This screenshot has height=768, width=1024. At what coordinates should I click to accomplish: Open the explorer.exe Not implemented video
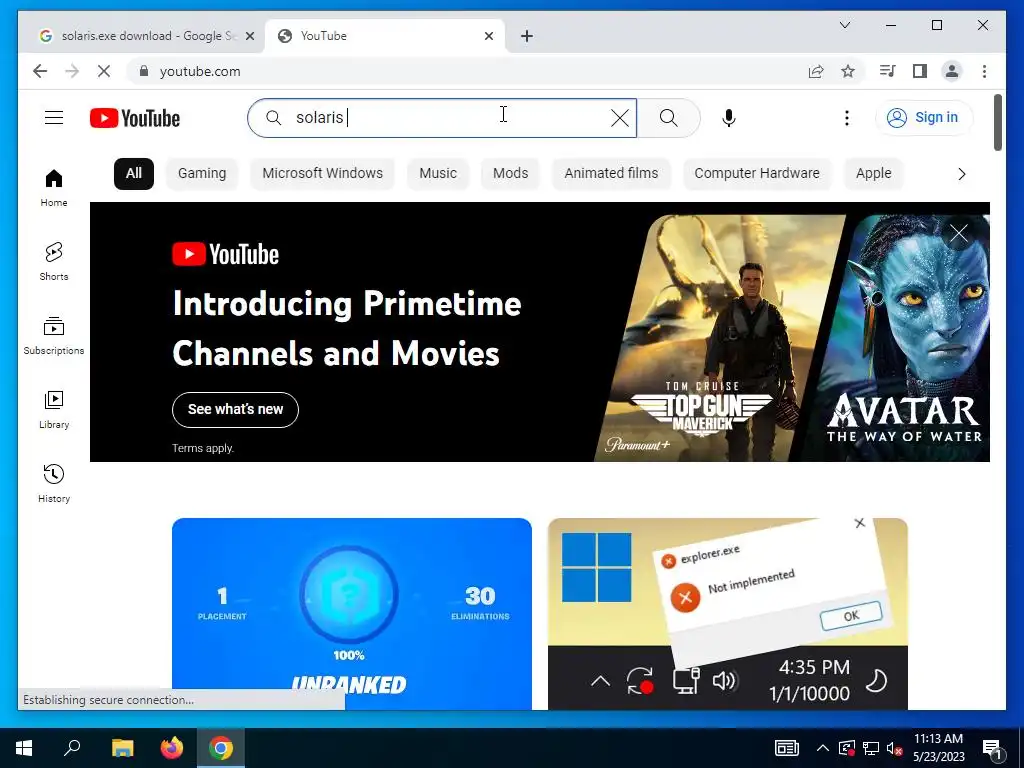click(x=728, y=614)
